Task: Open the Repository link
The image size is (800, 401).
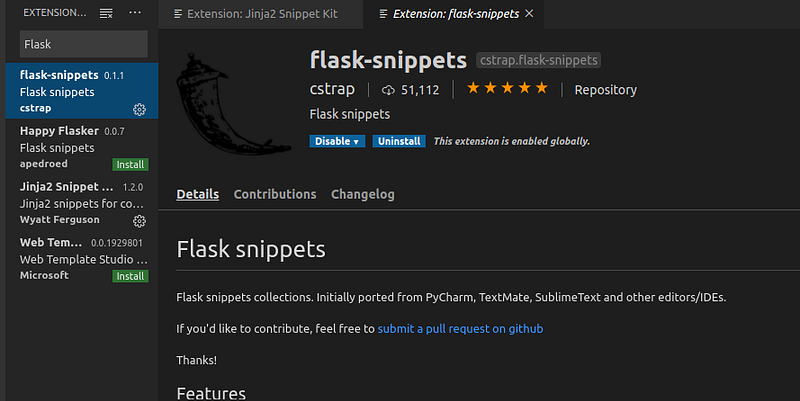Action: pos(606,90)
